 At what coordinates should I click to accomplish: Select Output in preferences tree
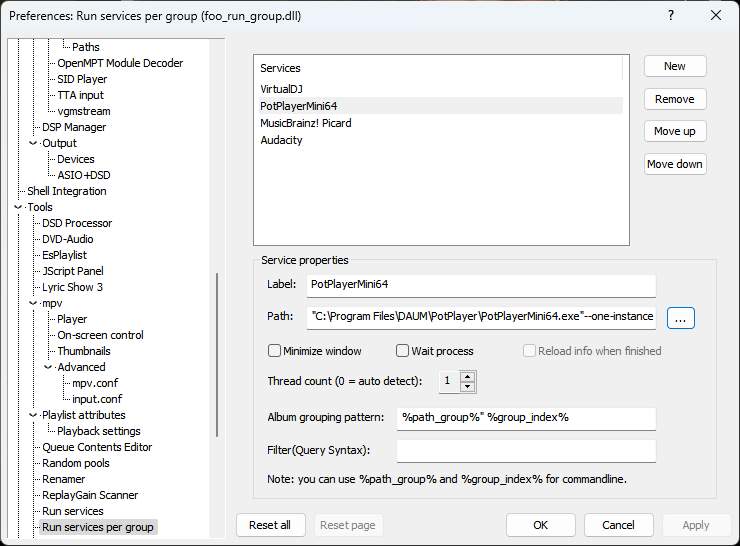(x=59, y=143)
